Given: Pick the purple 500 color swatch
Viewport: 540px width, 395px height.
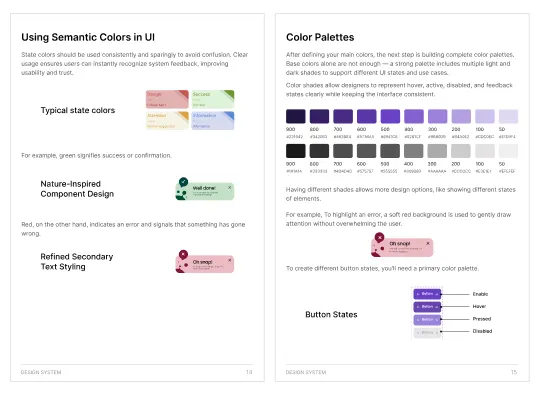Looking at the screenshot, I should 390,116.
